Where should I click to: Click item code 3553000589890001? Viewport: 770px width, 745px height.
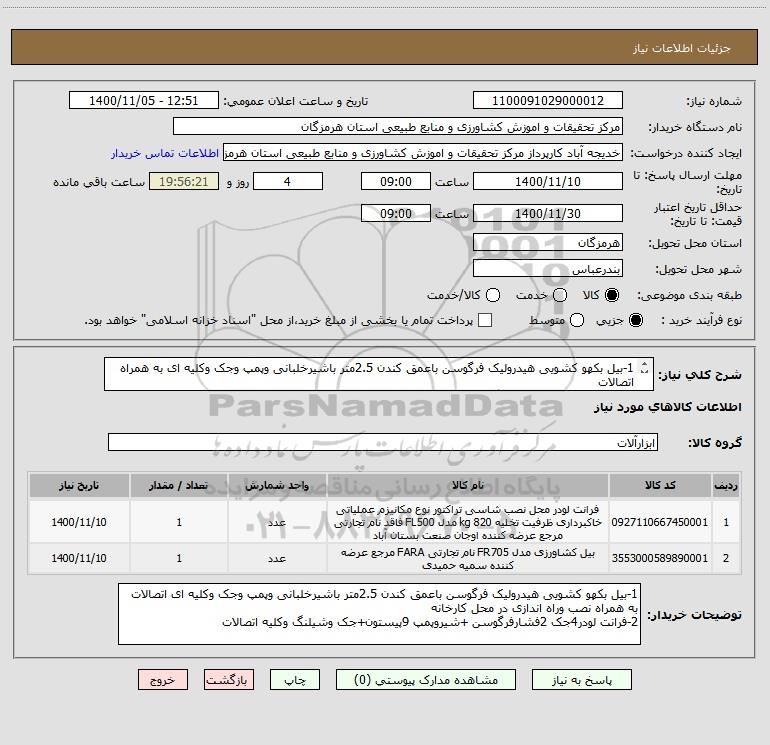coord(660,558)
